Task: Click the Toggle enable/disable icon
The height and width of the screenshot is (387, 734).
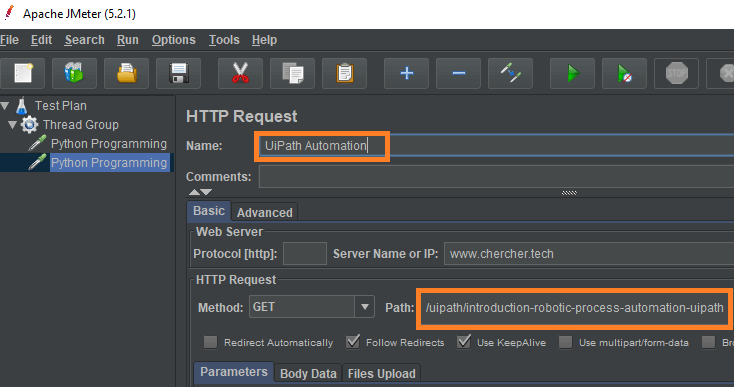Action: pyautogui.click(x=510, y=73)
